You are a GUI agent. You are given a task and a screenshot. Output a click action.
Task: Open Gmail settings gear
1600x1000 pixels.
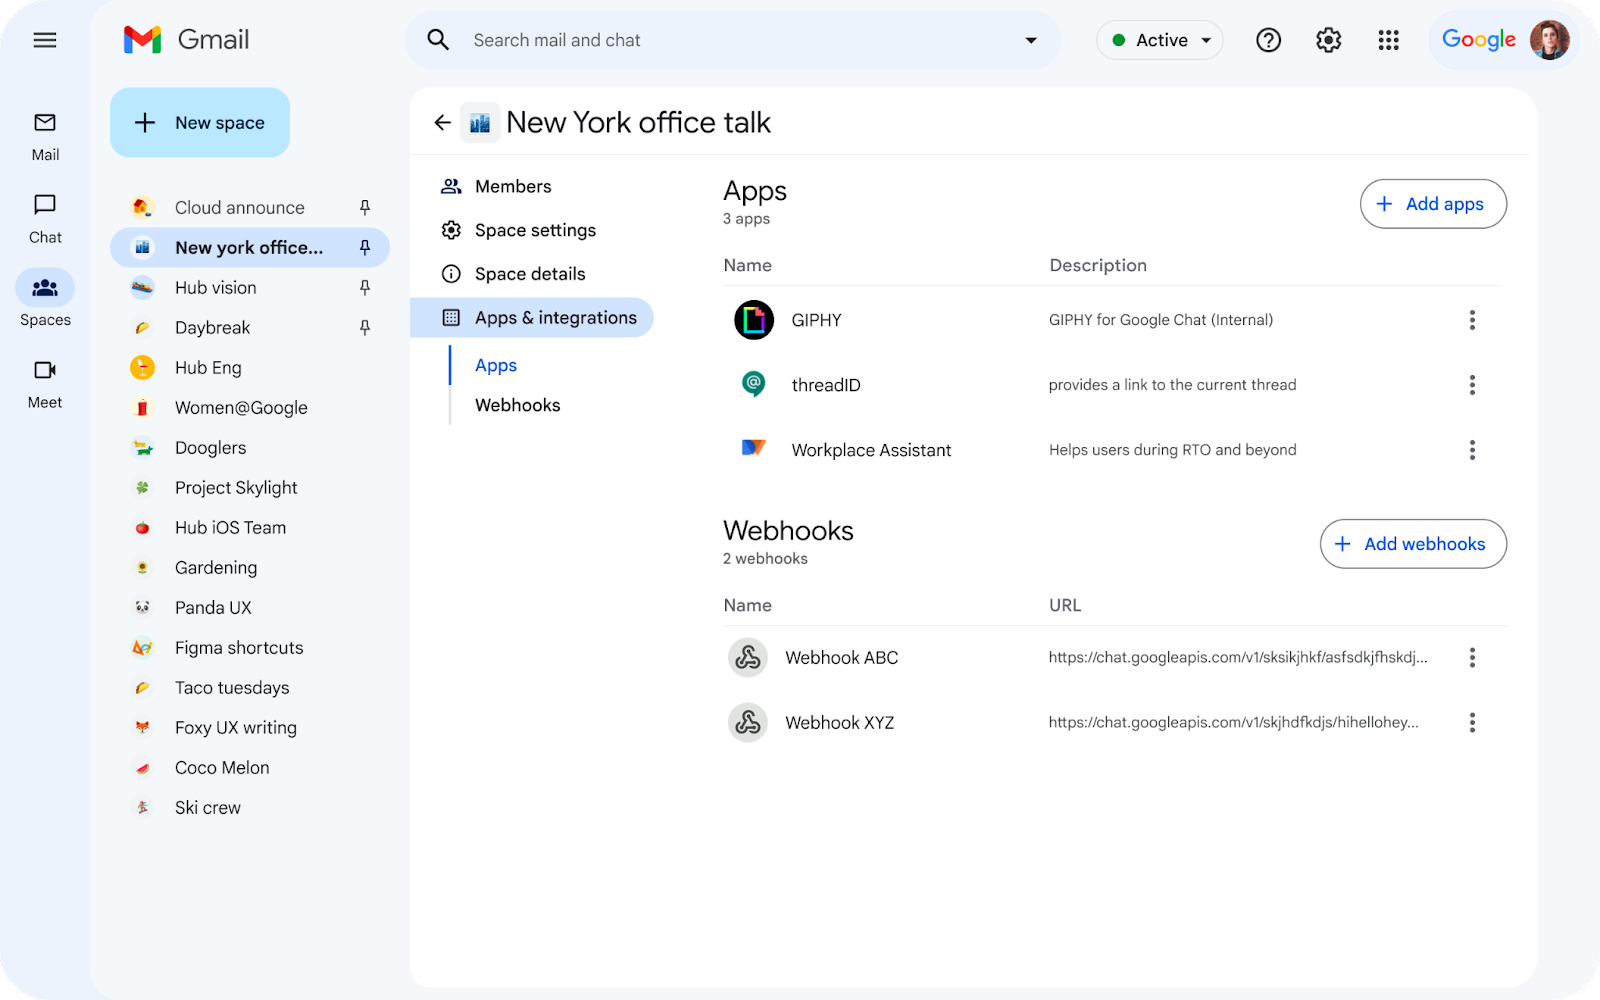point(1328,40)
